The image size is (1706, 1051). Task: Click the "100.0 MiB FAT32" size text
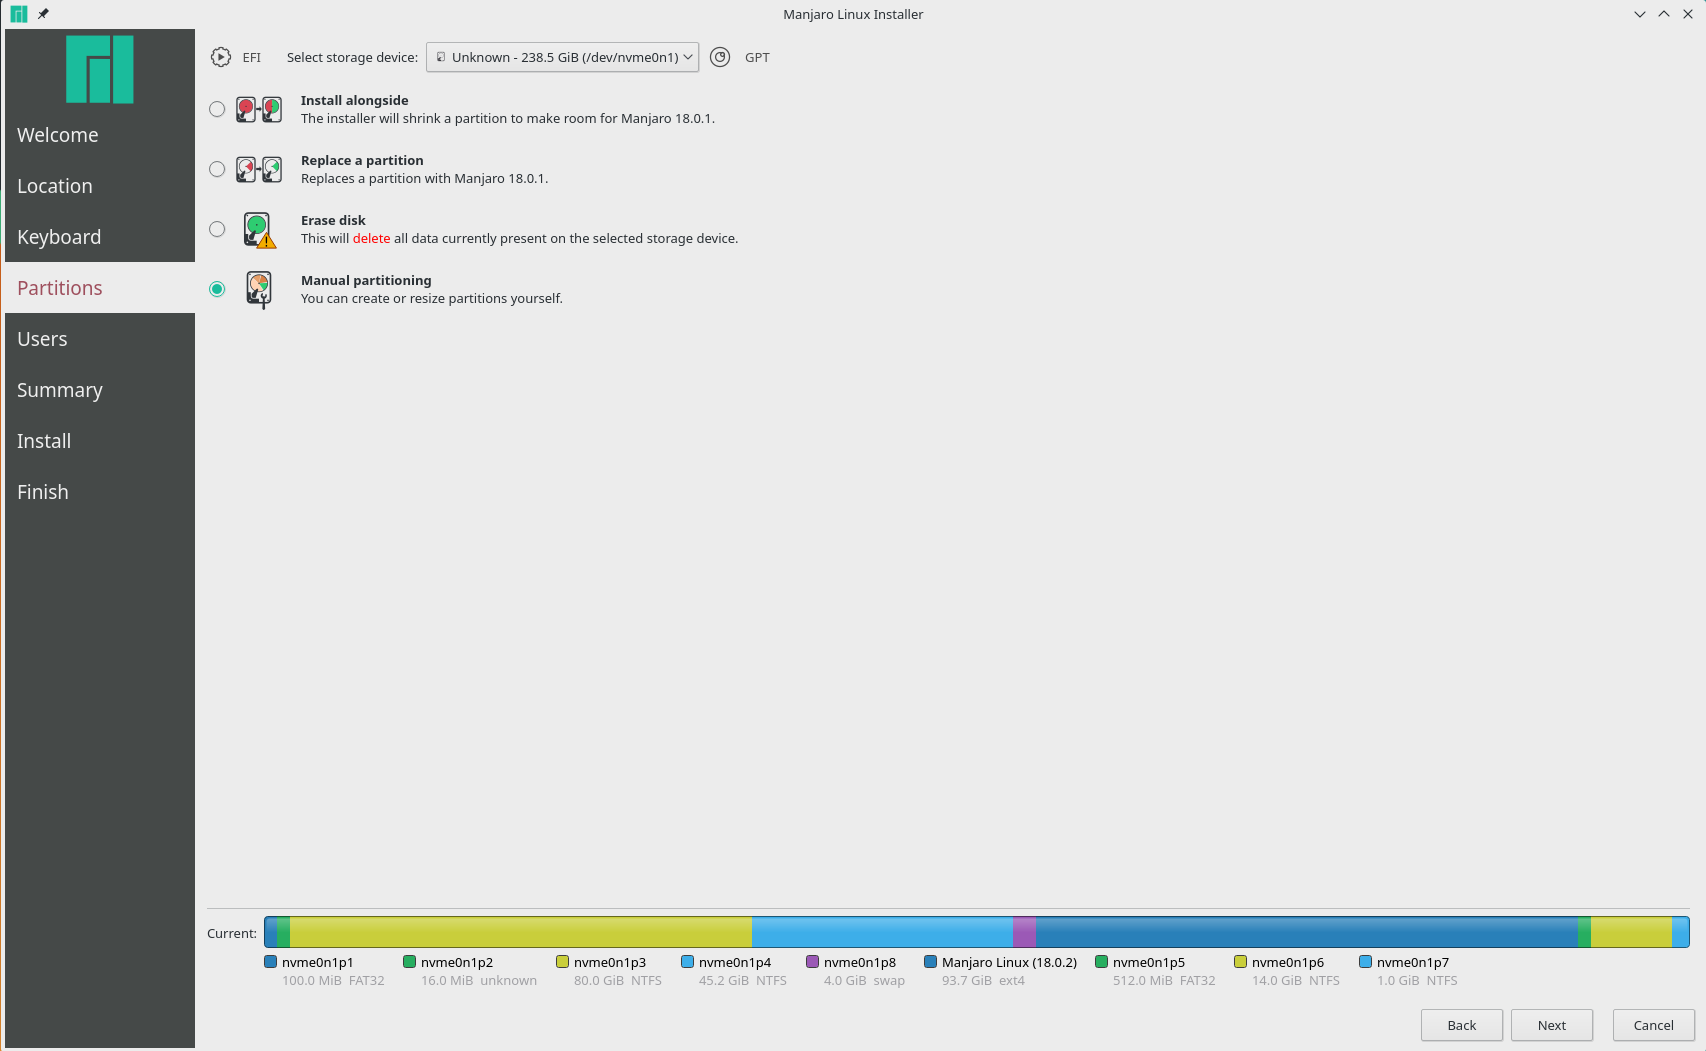[x=333, y=980]
